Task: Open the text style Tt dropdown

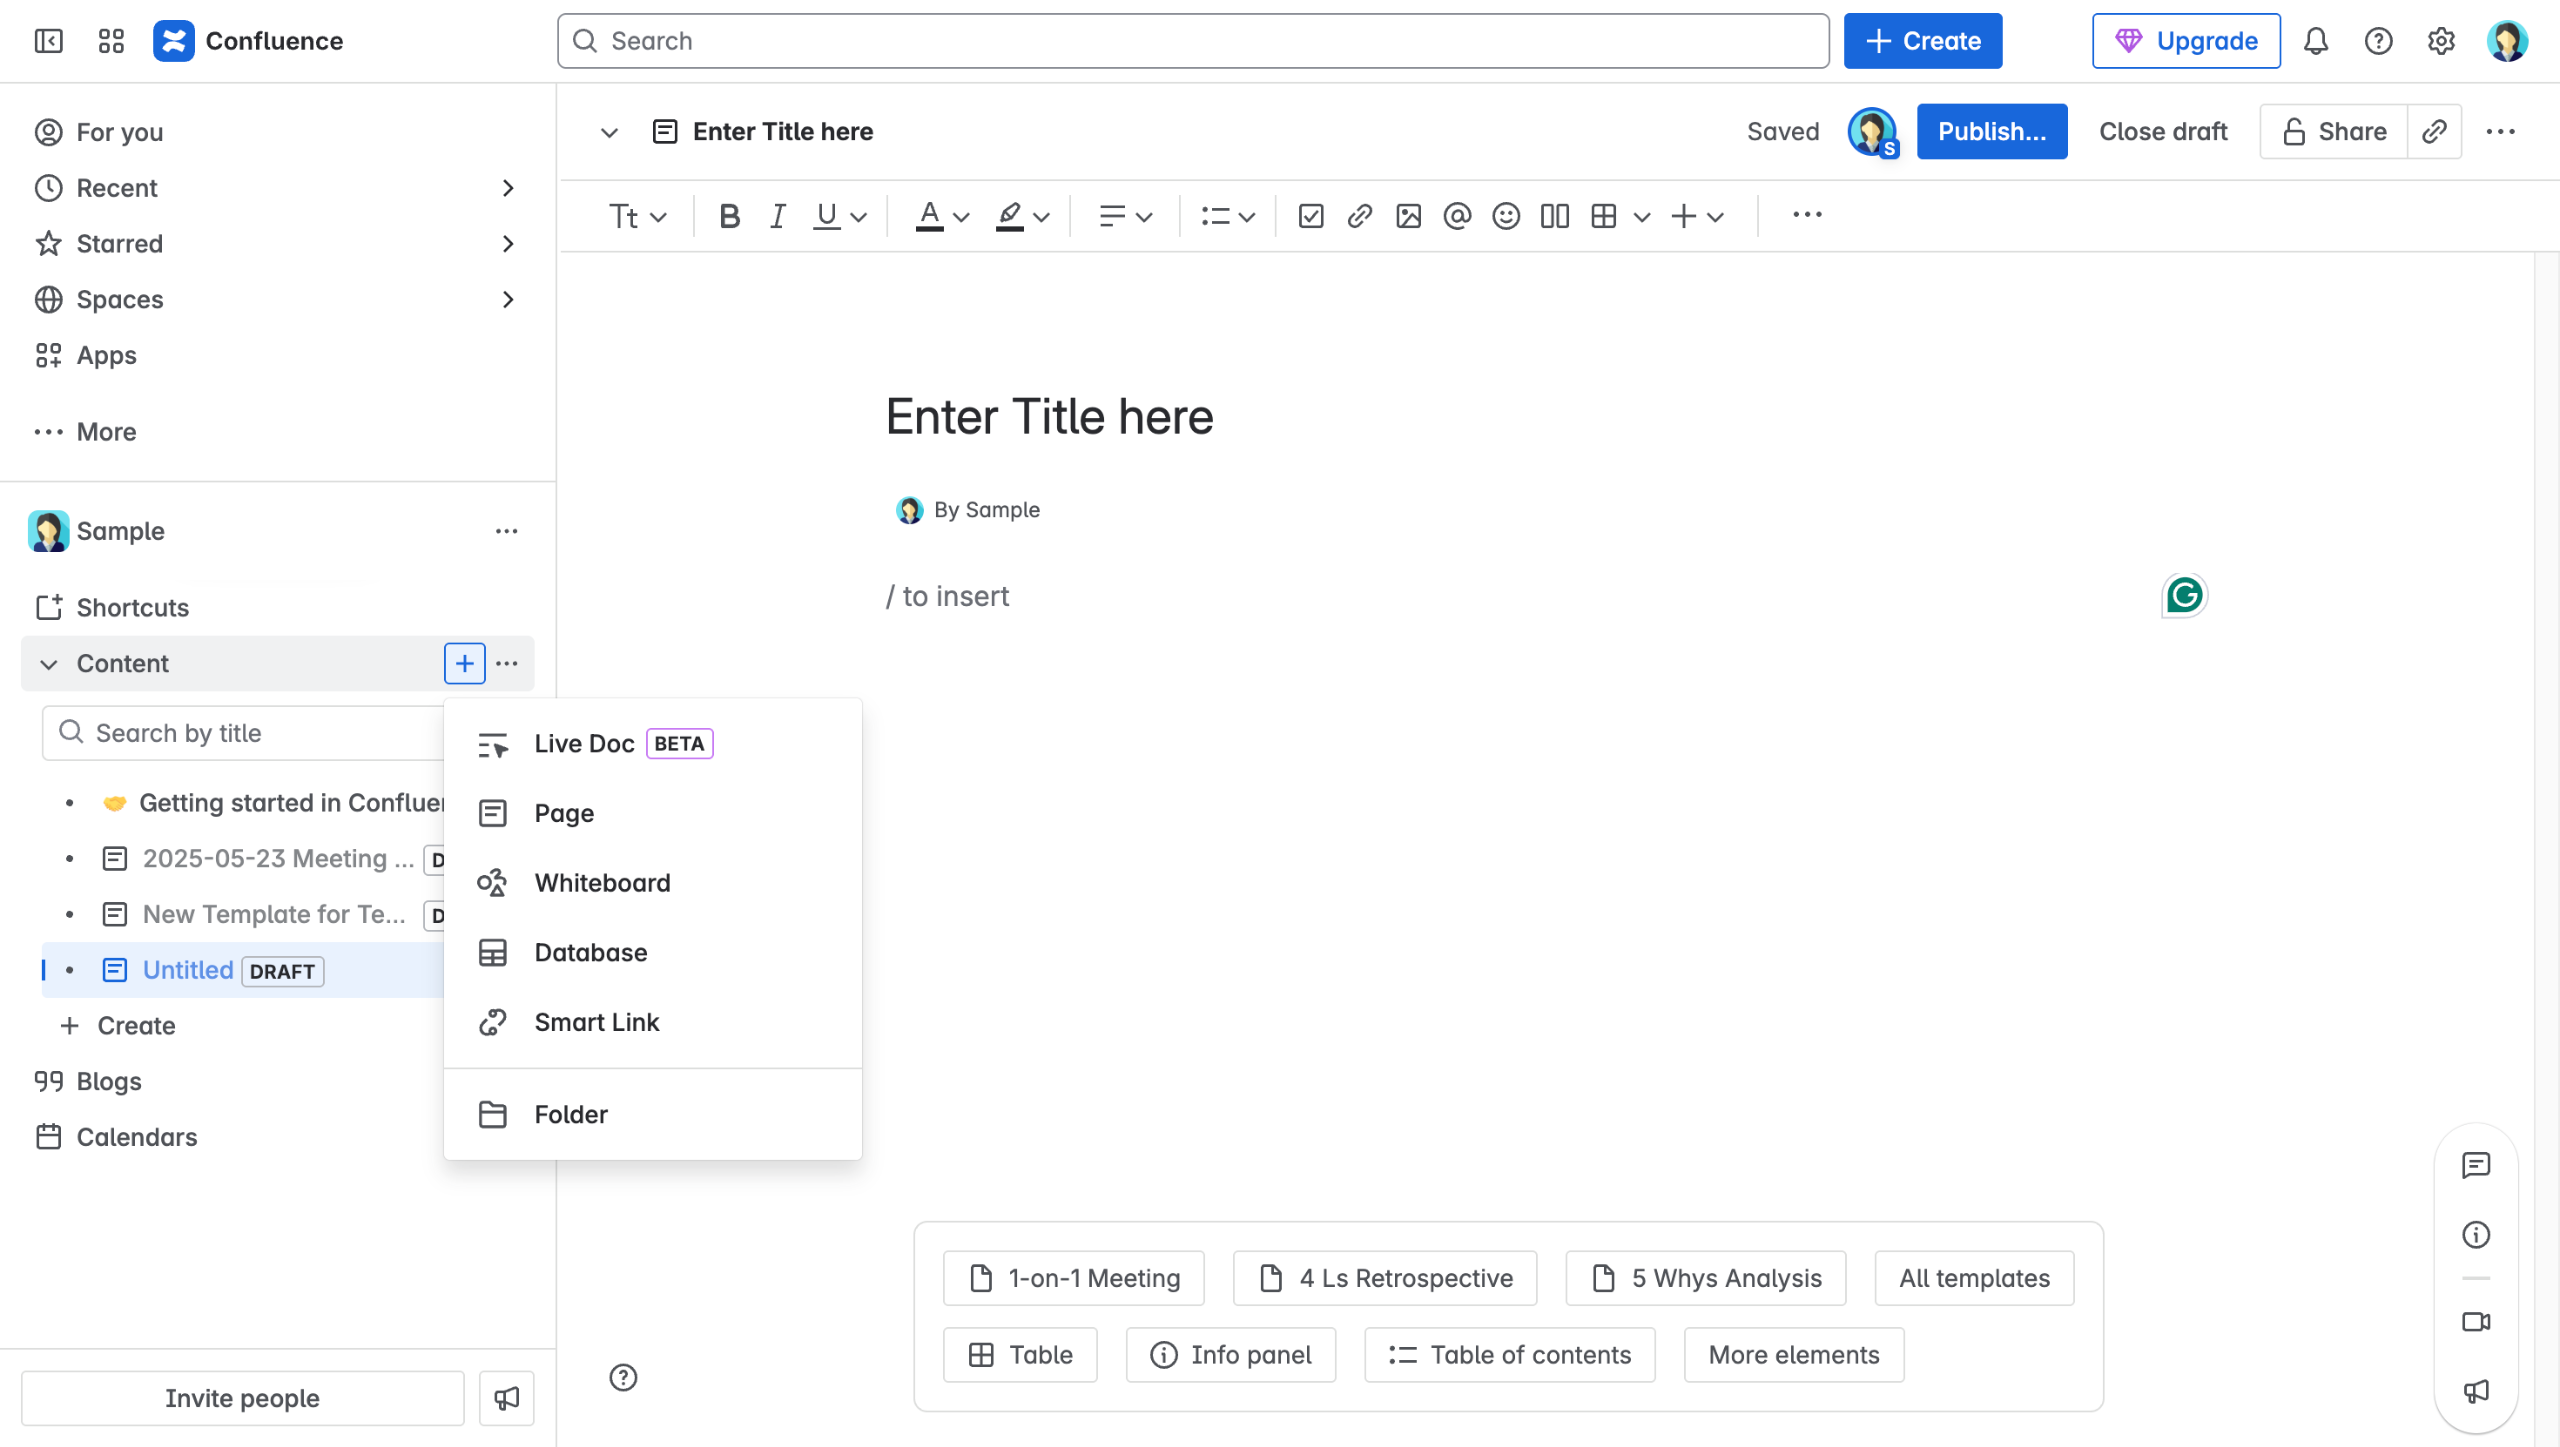Action: (x=637, y=216)
